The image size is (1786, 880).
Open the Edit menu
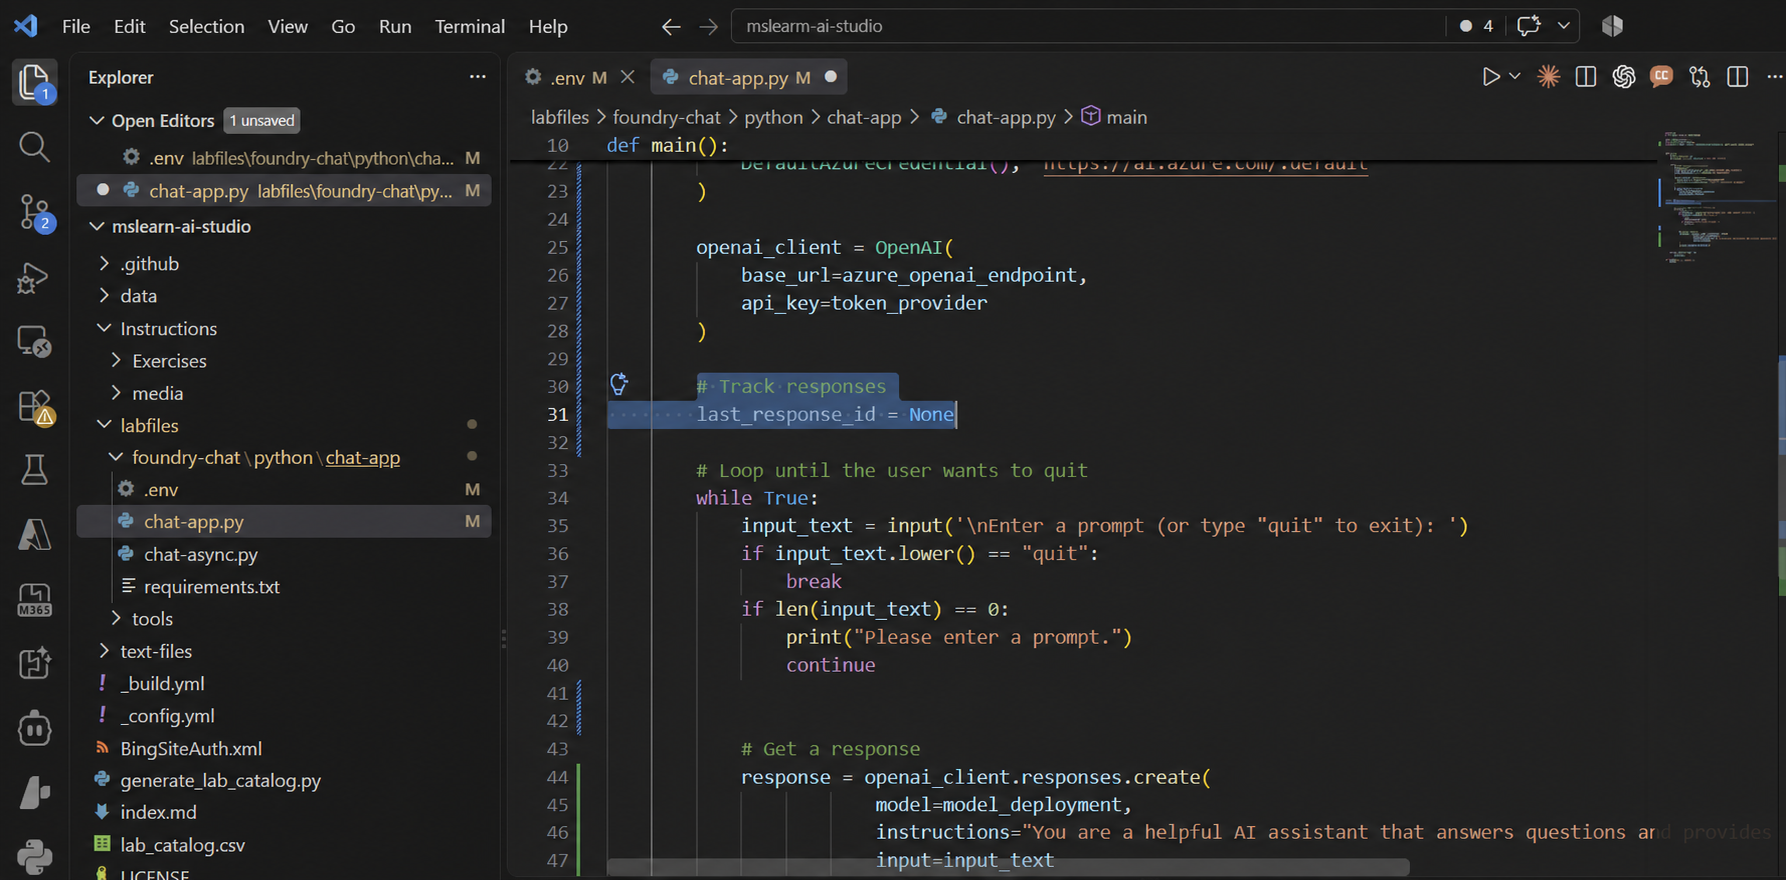pos(130,27)
